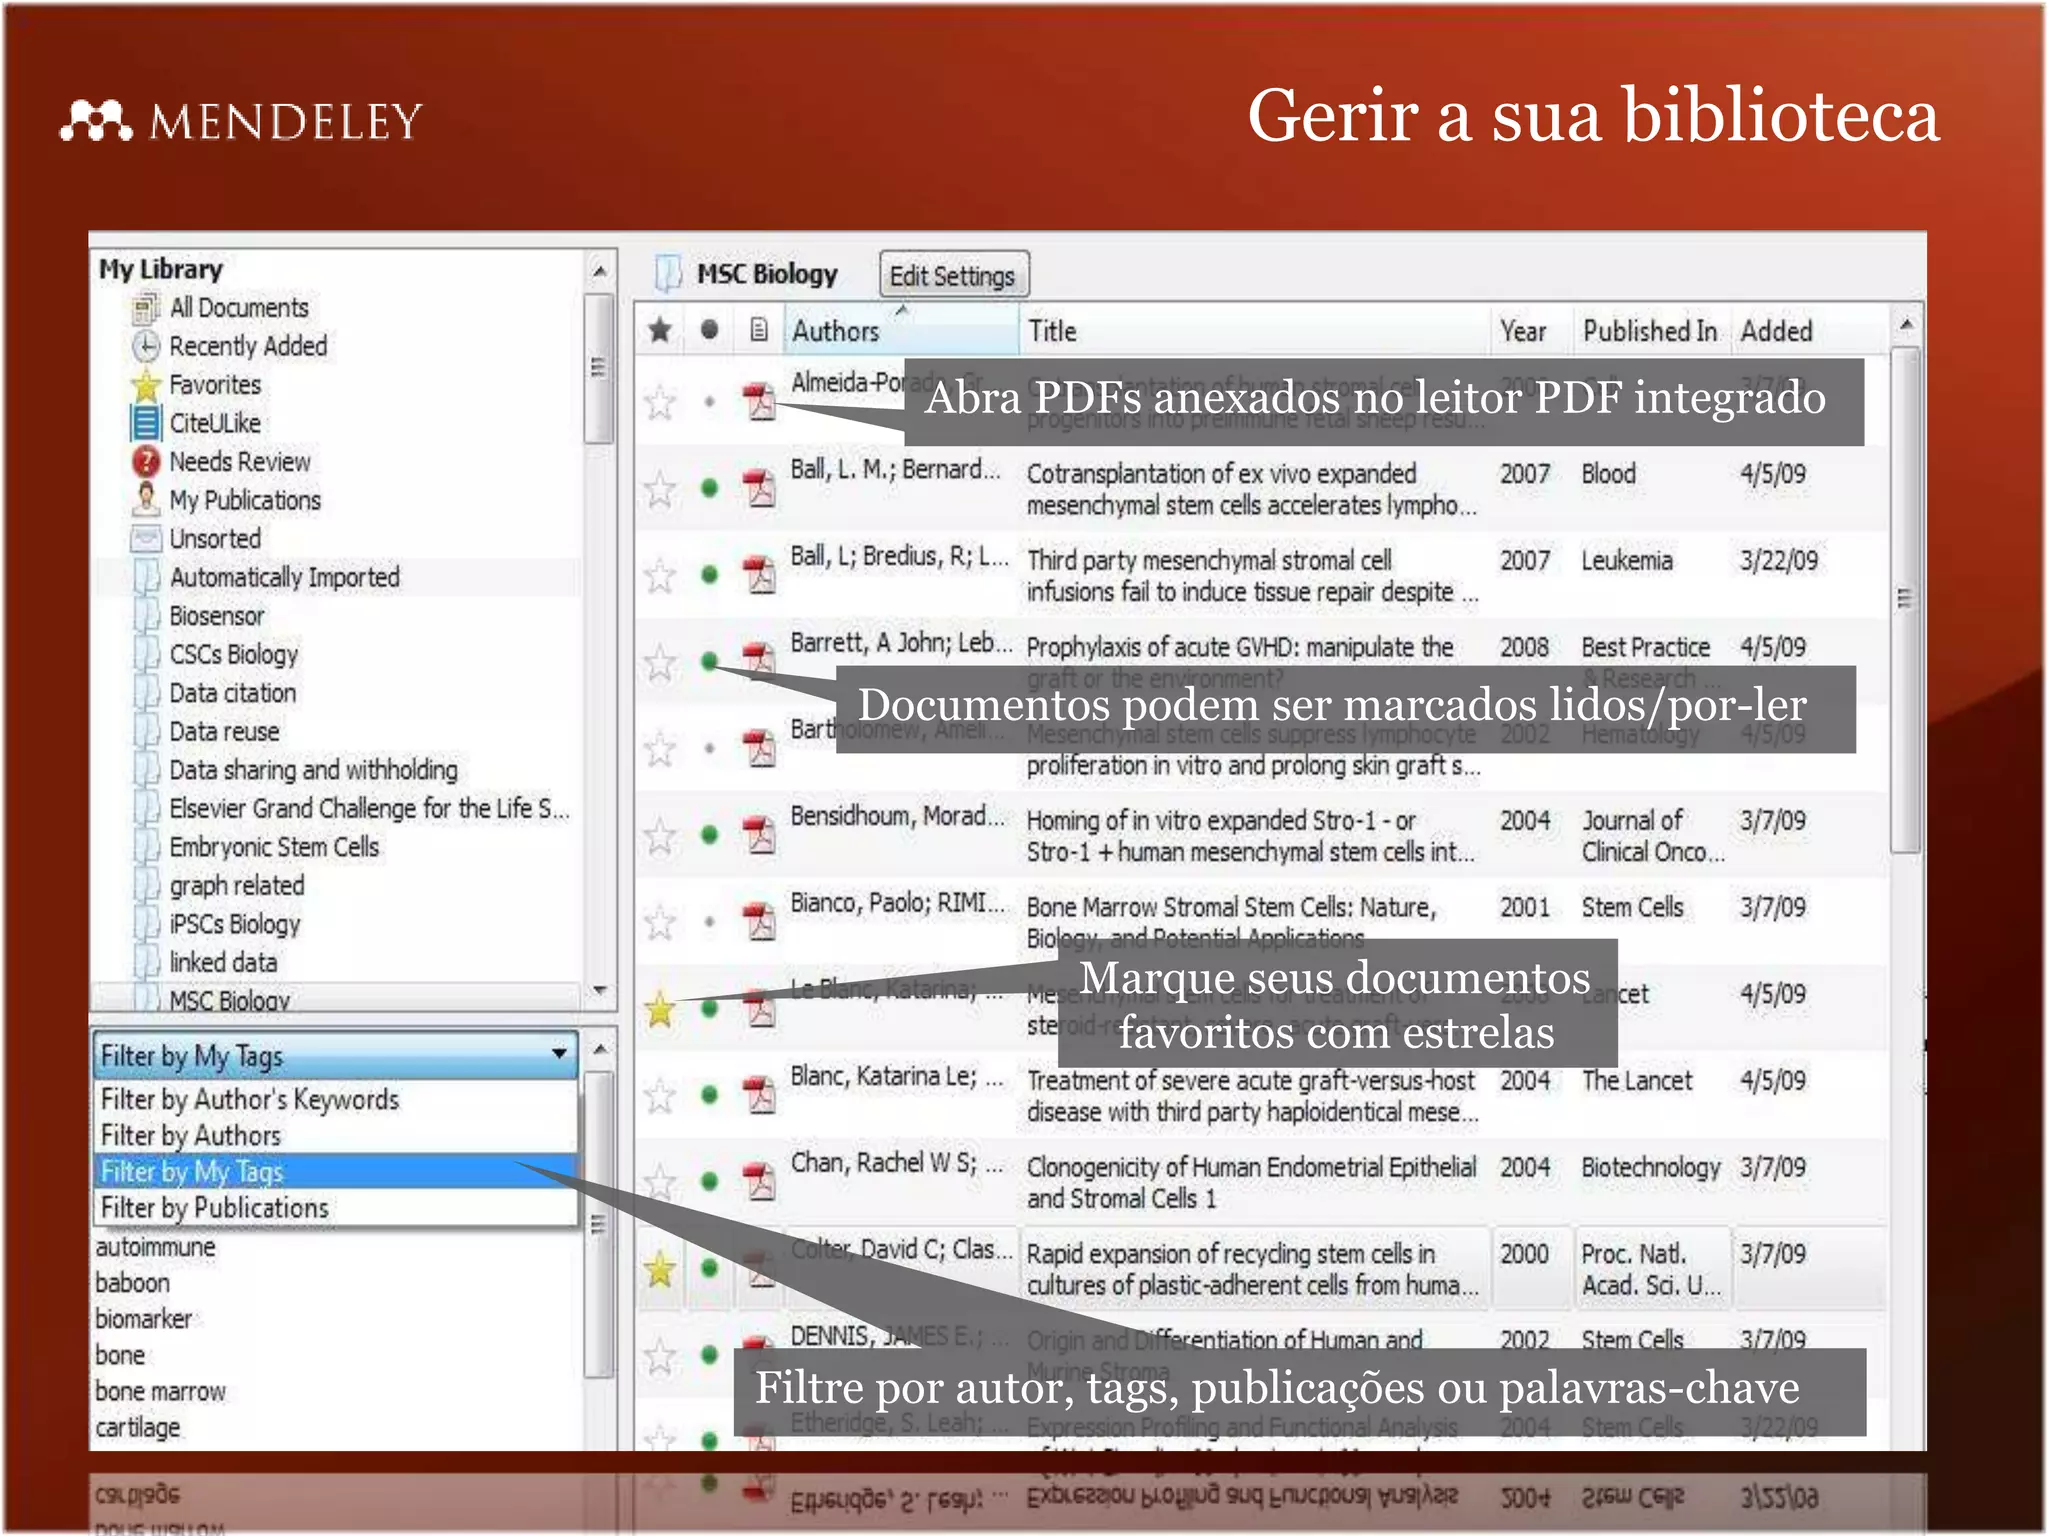Image resolution: width=2048 pixels, height=1536 pixels.
Task: Sort by the read status dot column header
Action: 709,330
